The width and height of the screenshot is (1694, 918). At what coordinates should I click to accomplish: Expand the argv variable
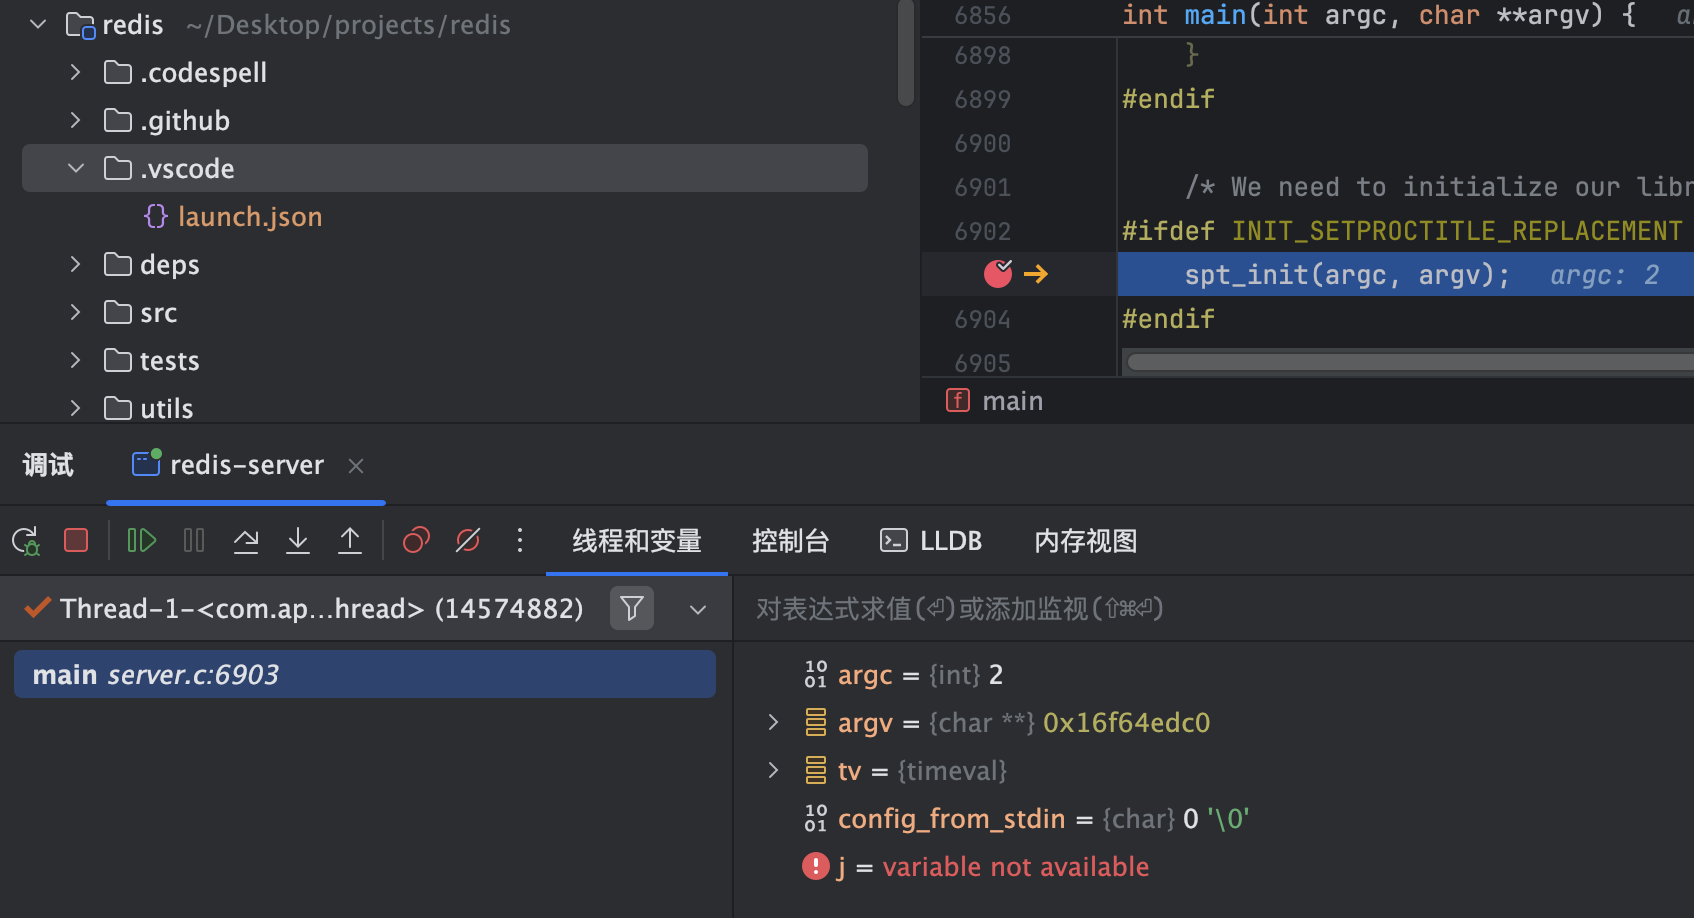tap(772, 722)
